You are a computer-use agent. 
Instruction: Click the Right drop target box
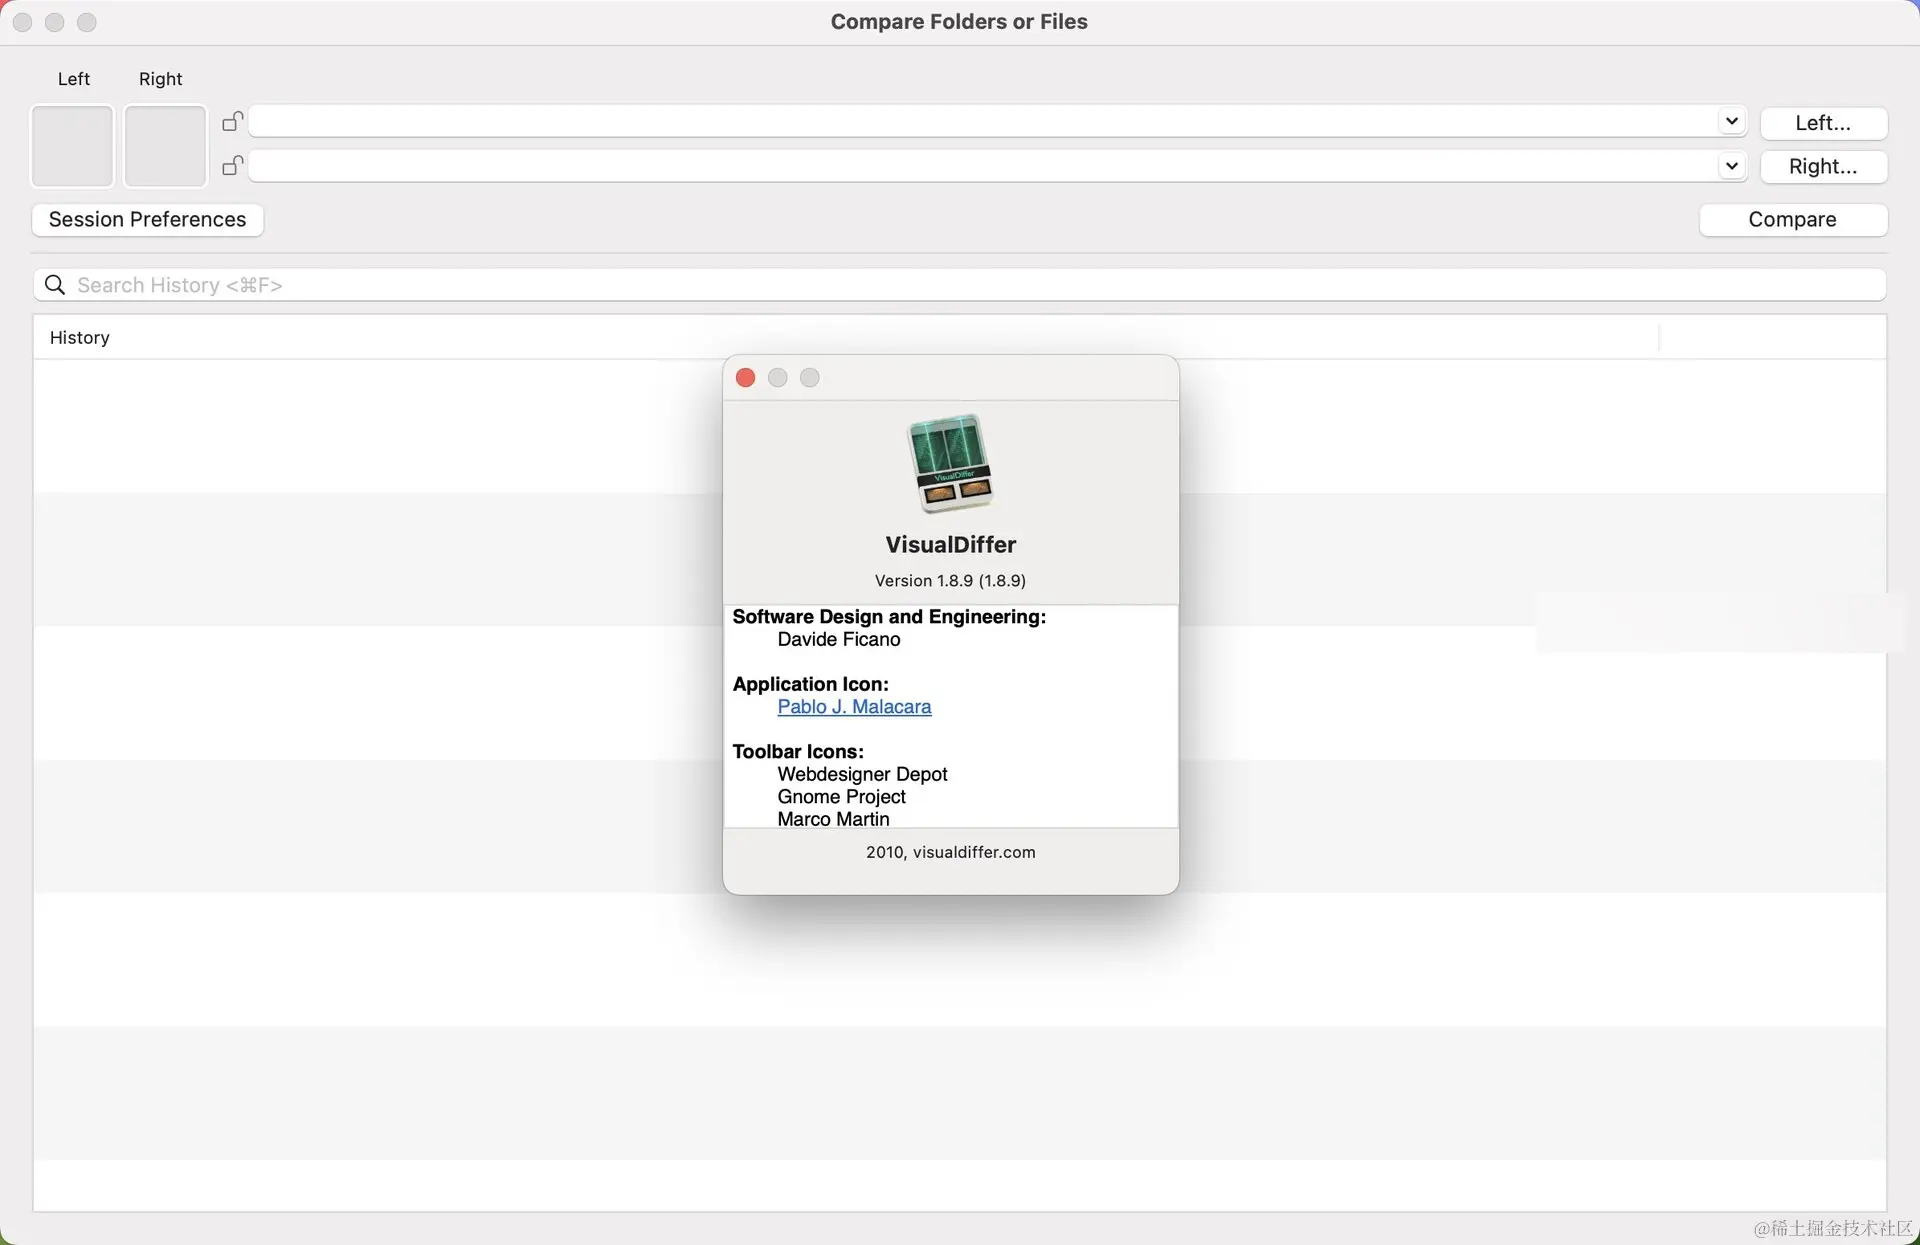pos(165,146)
